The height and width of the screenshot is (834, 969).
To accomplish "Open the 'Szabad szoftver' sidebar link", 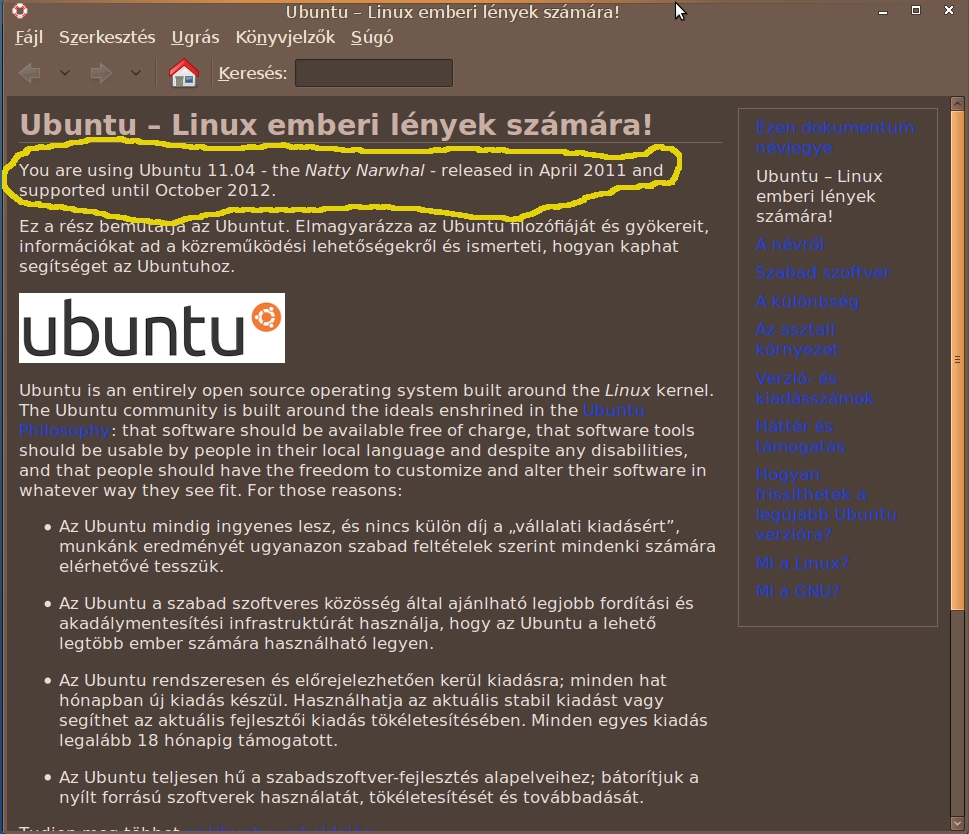I will point(823,272).
